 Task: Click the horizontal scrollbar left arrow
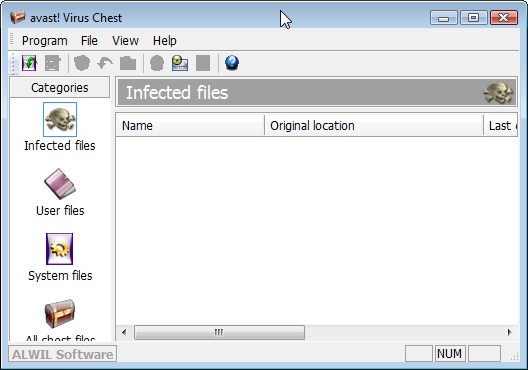[x=124, y=333]
